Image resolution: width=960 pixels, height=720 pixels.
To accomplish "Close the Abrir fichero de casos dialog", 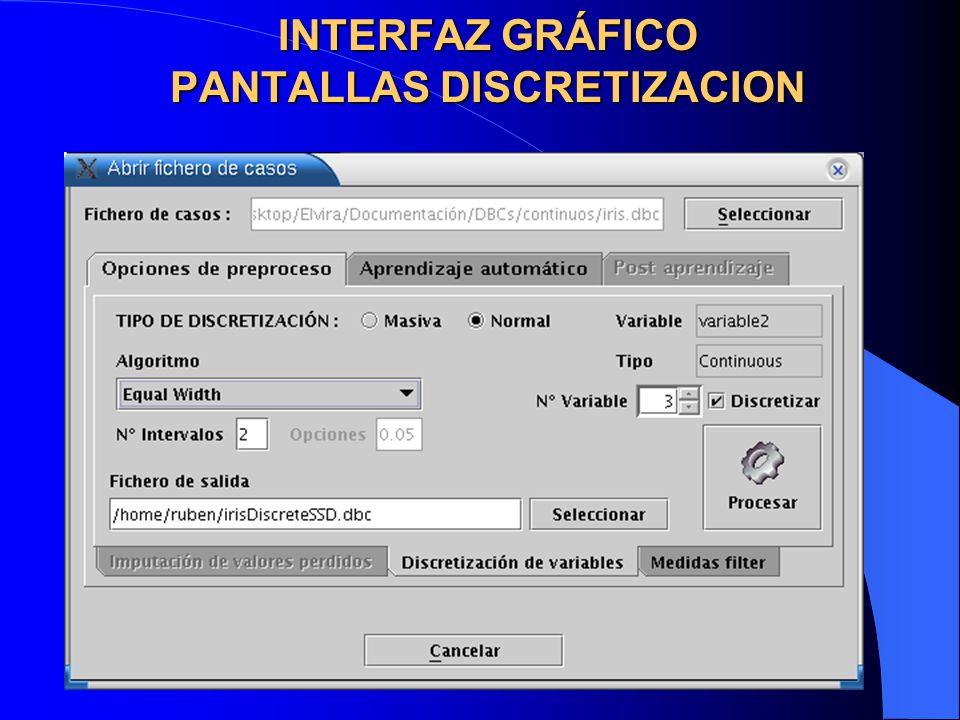I will [x=838, y=170].
